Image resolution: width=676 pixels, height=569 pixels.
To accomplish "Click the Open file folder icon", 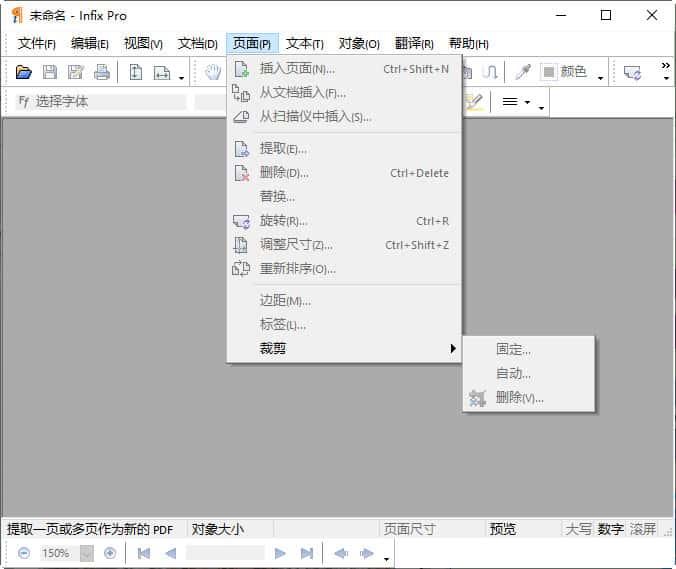I will pyautogui.click(x=24, y=72).
